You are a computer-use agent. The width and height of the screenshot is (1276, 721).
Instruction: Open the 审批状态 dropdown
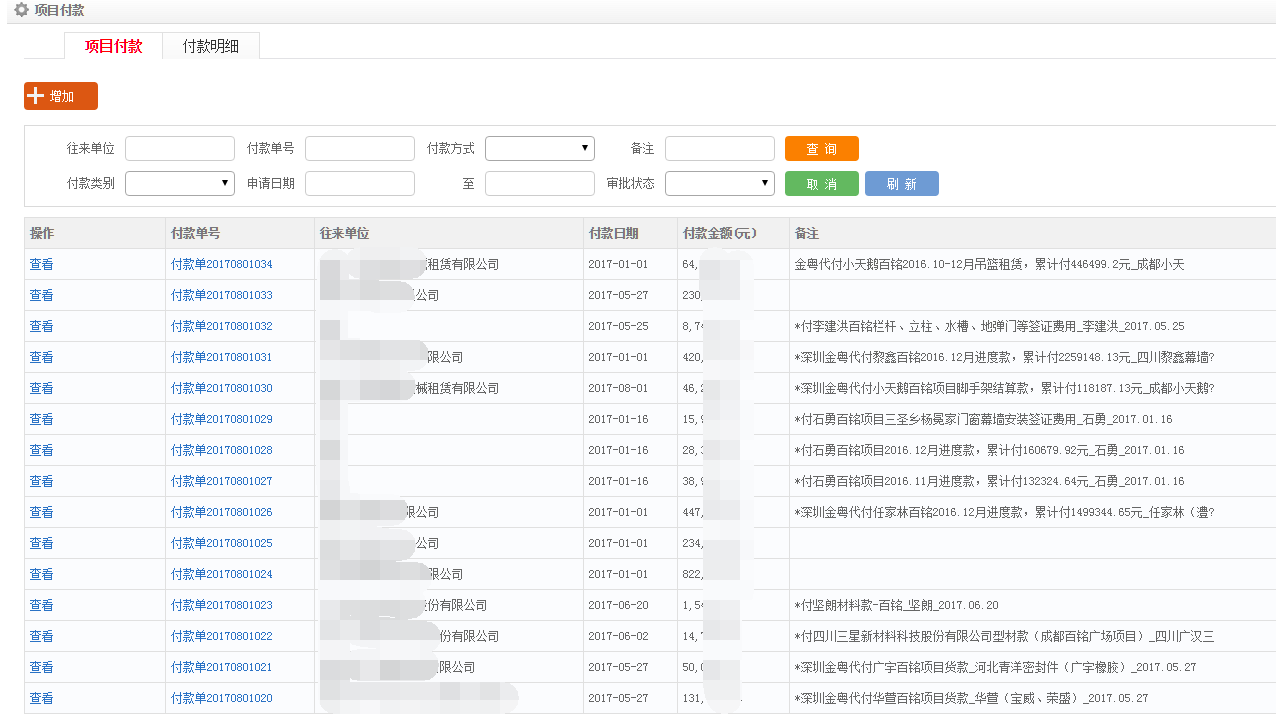coord(719,184)
